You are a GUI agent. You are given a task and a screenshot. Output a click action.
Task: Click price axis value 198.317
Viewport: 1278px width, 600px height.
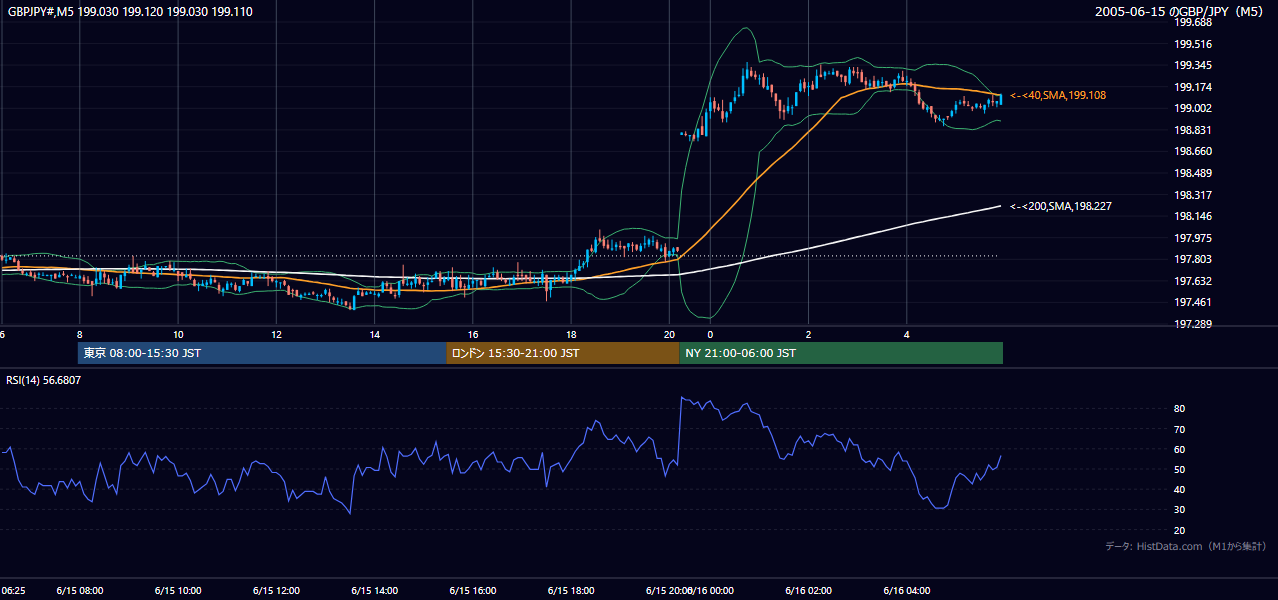tap(1192, 195)
